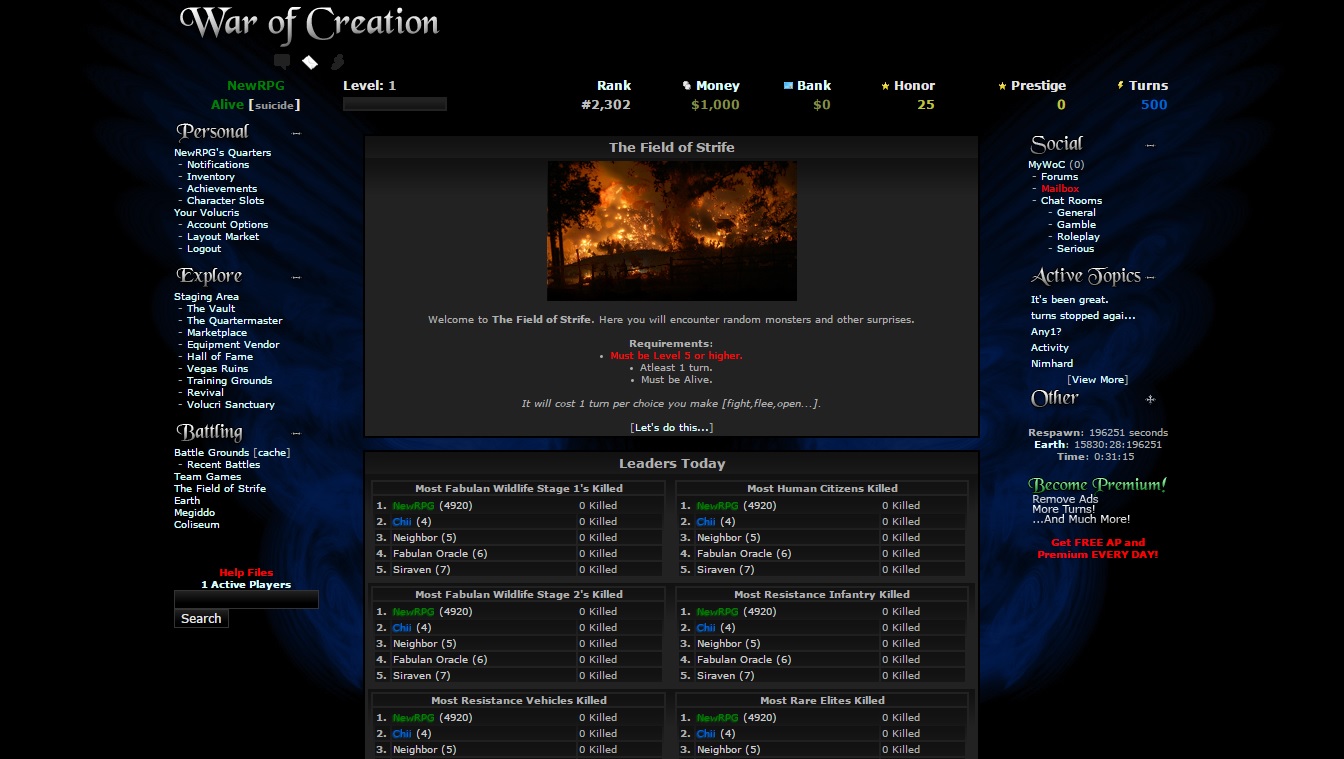Click the star icon beside Prestige
The image size is (1344, 759).
coord(1002,86)
